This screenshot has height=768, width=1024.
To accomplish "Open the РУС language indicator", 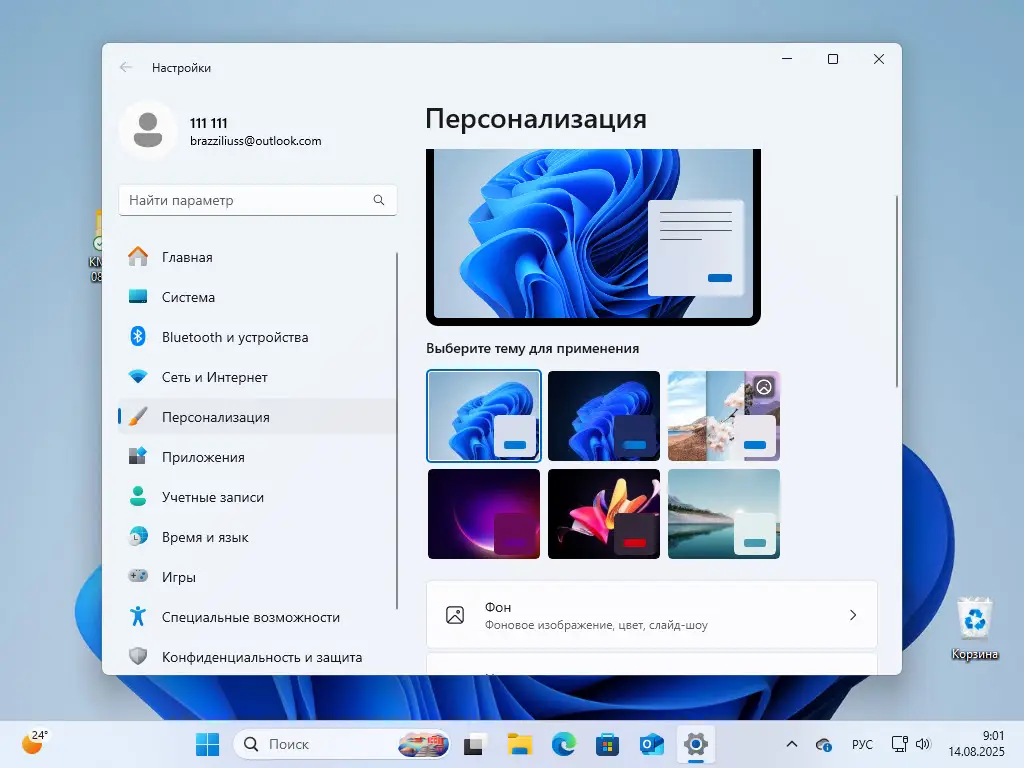I will click(x=862, y=744).
